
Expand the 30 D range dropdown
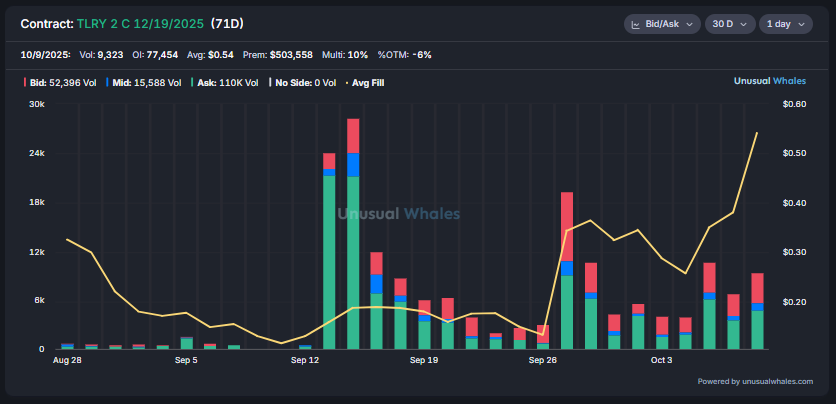[x=729, y=23]
